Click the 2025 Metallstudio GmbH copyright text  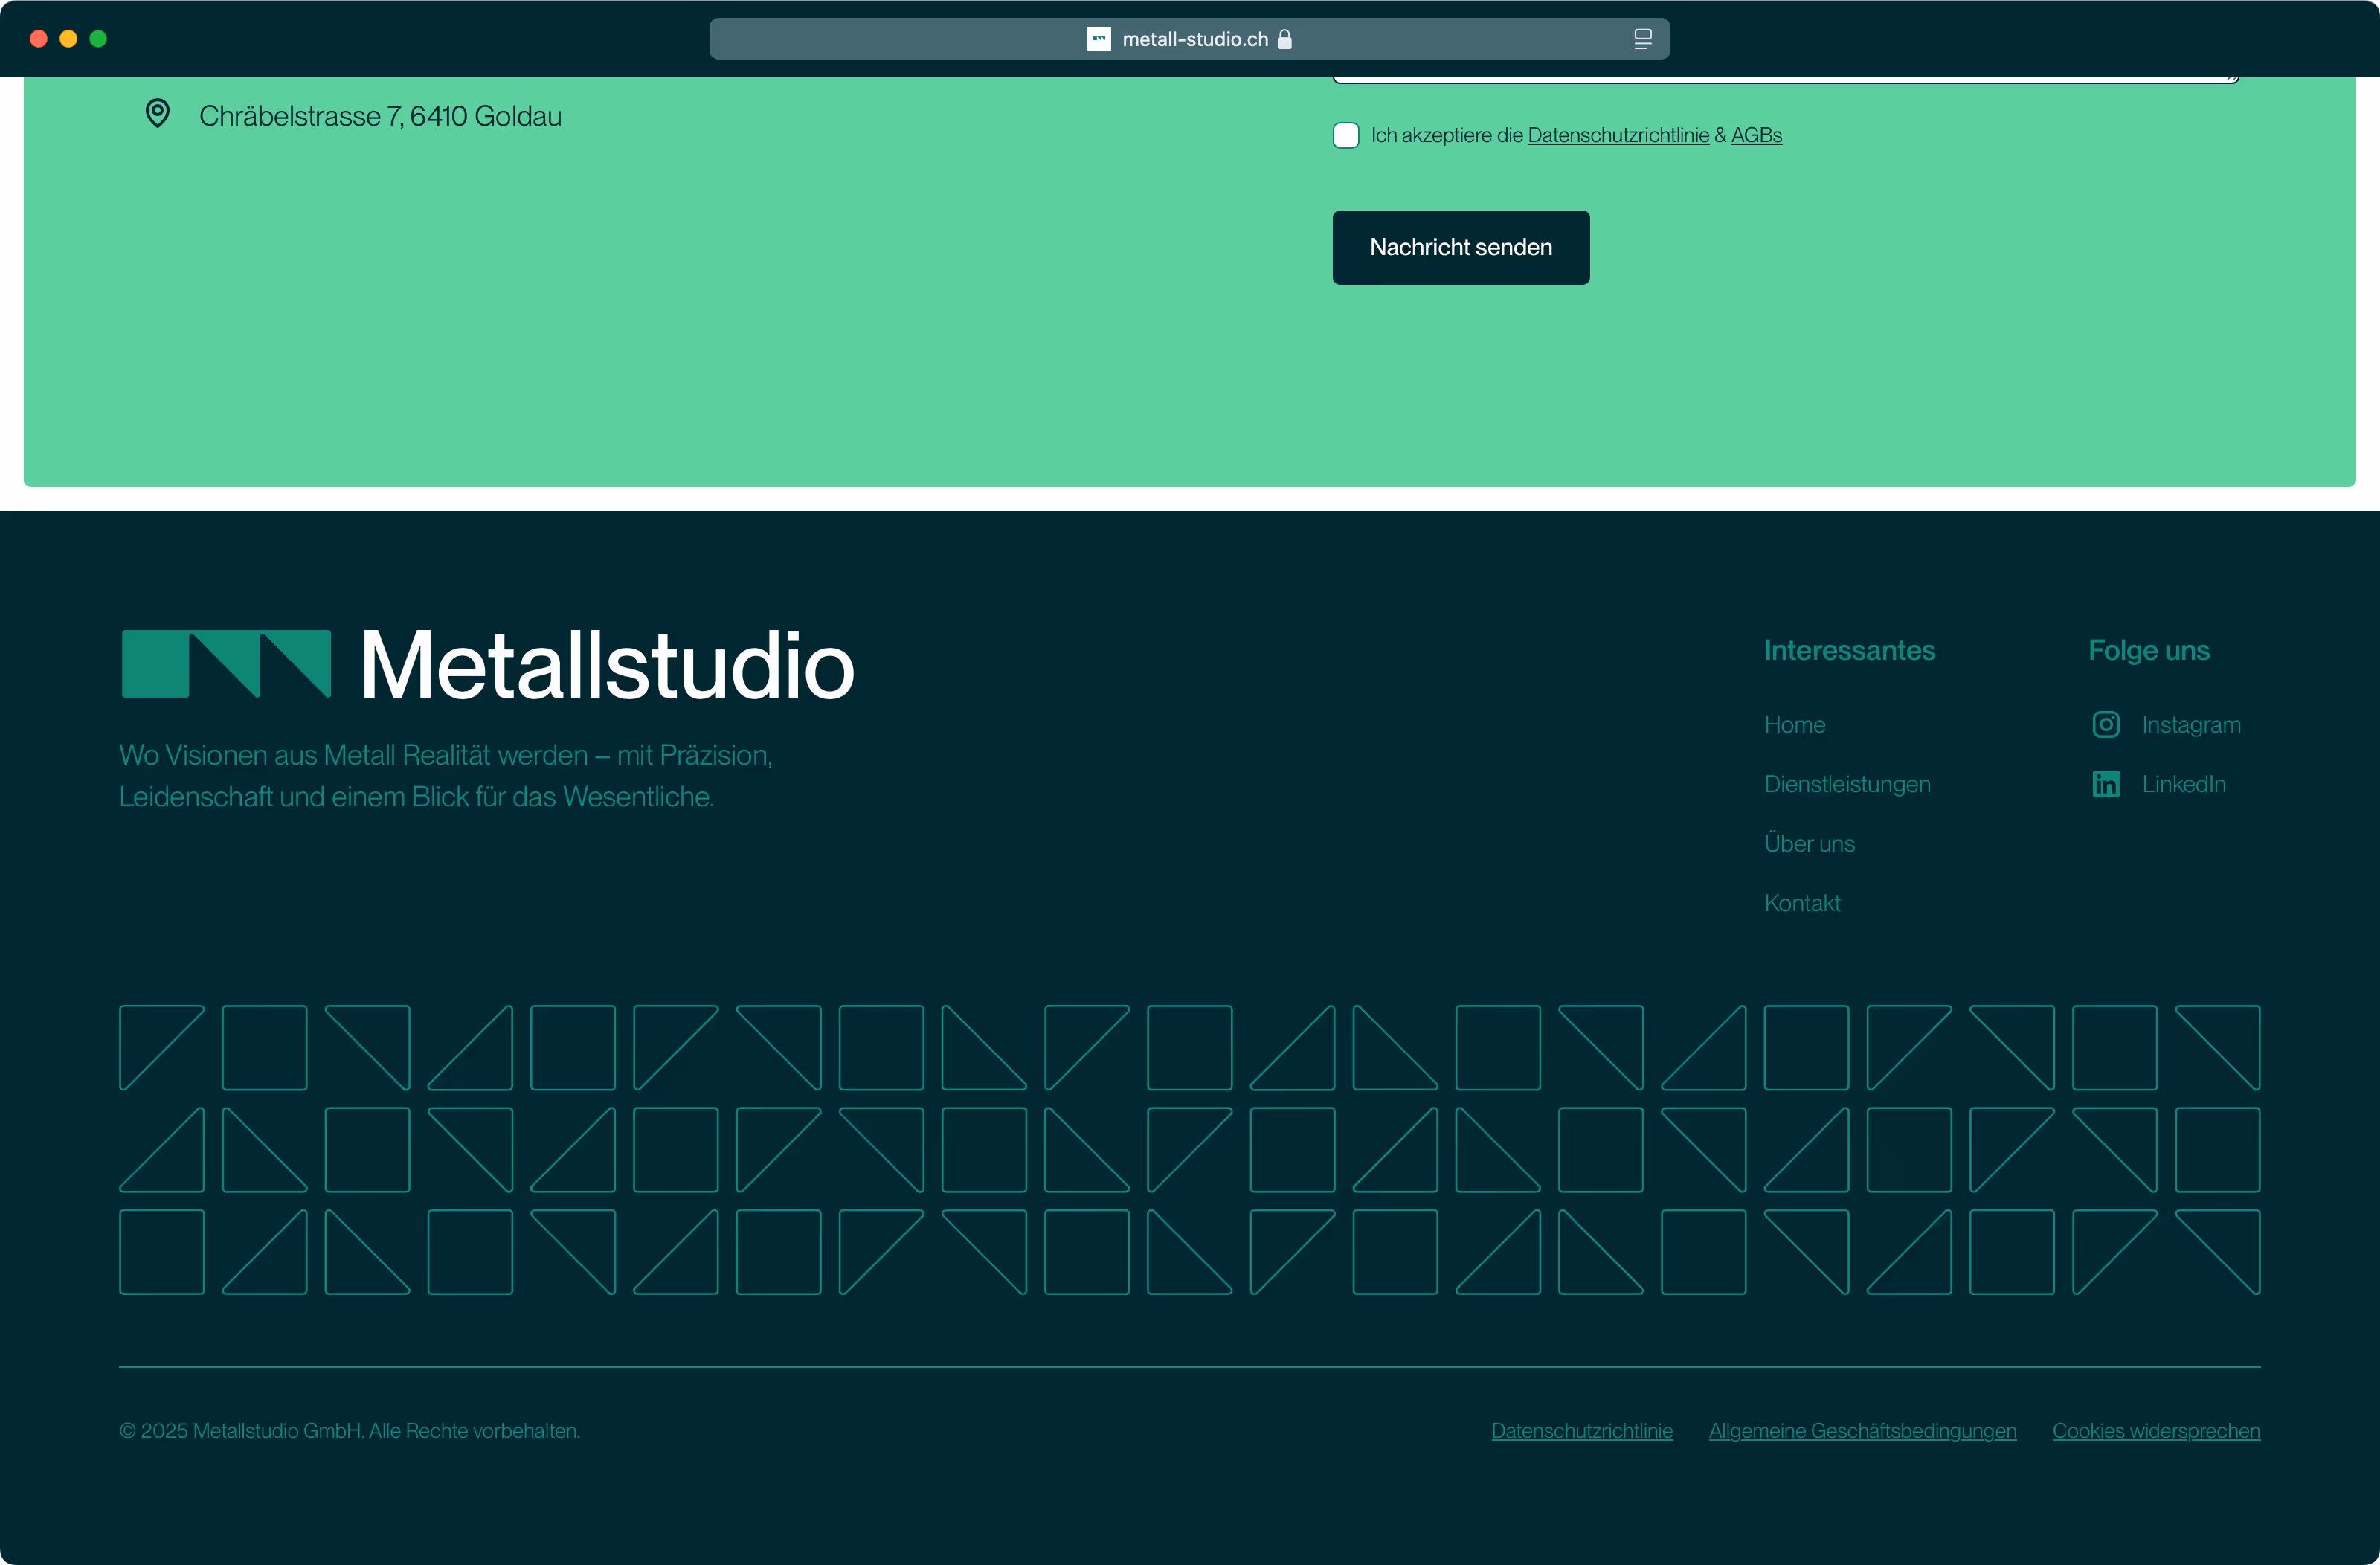349,1431
